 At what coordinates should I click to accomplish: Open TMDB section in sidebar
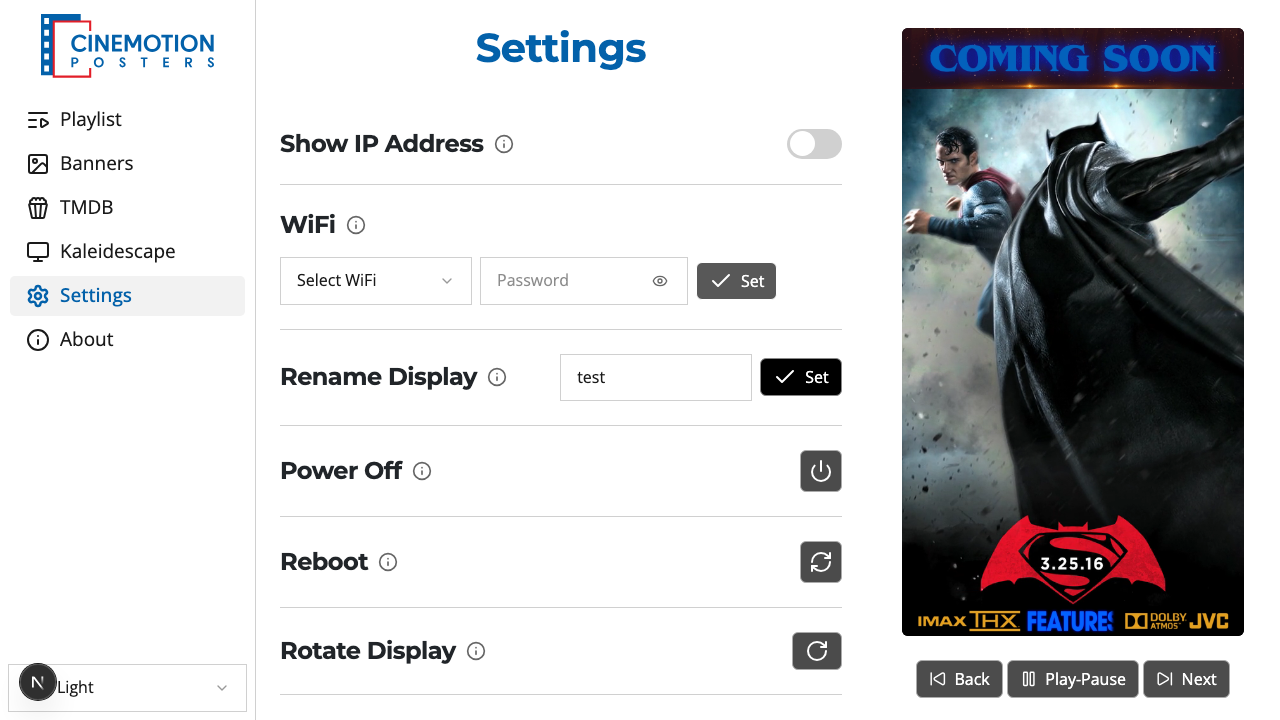[x=127, y=208]
